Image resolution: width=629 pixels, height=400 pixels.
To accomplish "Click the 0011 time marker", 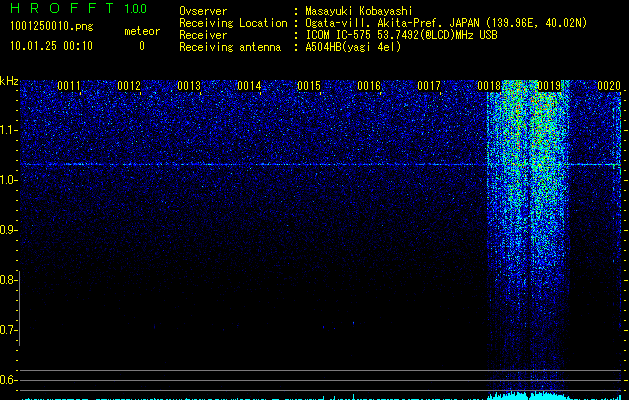I will 69,86.
